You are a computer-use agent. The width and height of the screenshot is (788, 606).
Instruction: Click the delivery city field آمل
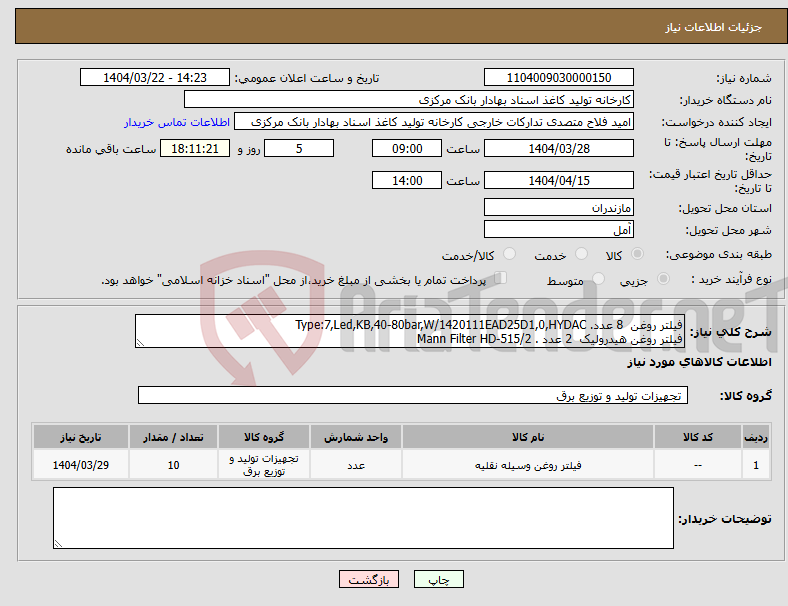[558, 229]
